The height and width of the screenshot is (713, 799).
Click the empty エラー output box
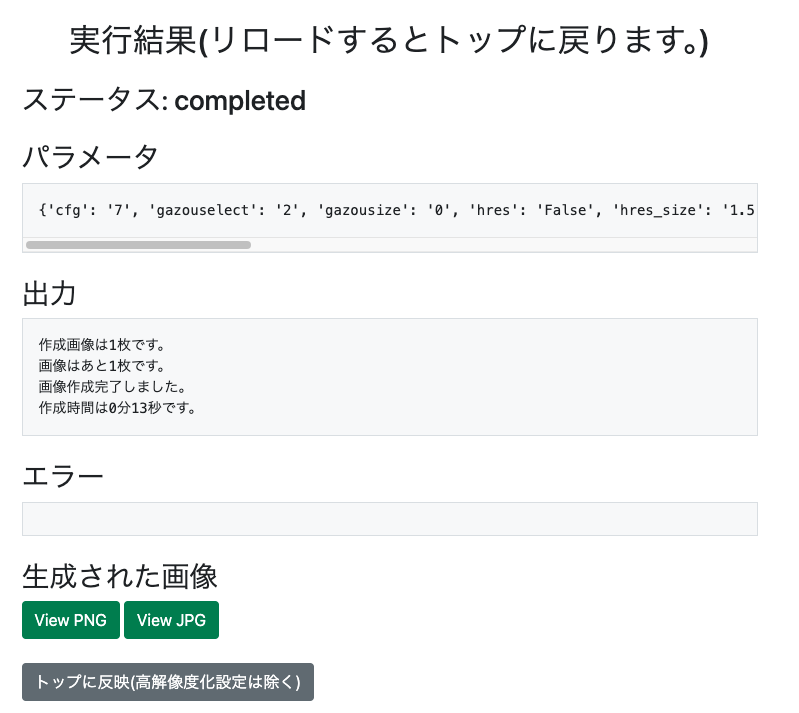coord(390,519)
